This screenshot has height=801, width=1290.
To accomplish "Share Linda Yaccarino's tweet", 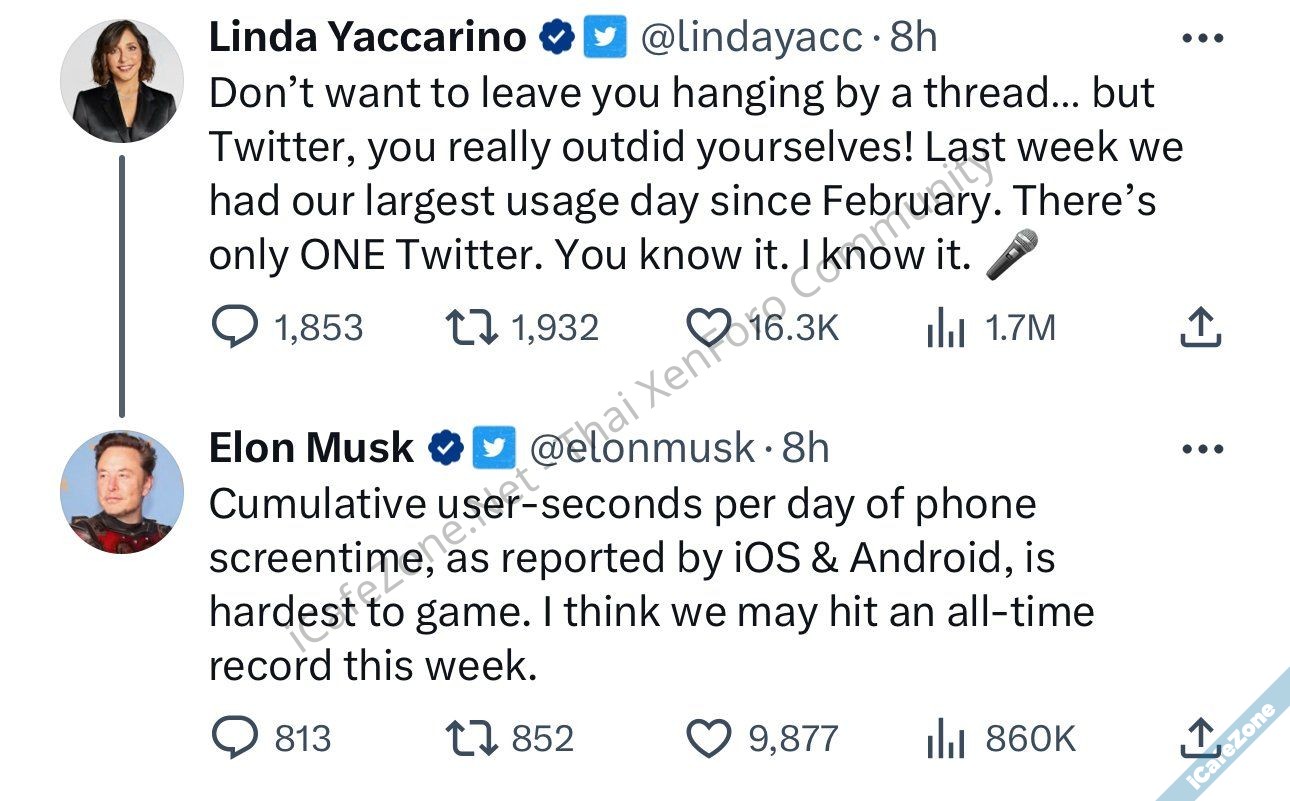I will click(x=1200, y=326).
